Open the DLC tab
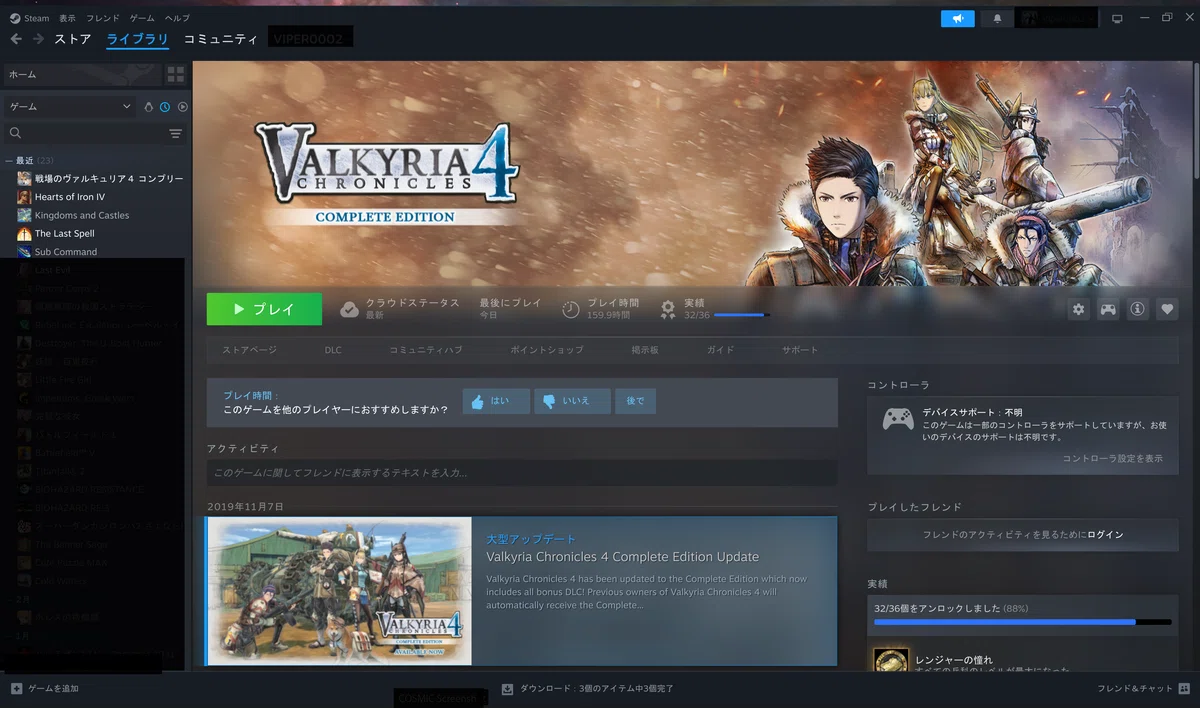 [x=333, y=350]
